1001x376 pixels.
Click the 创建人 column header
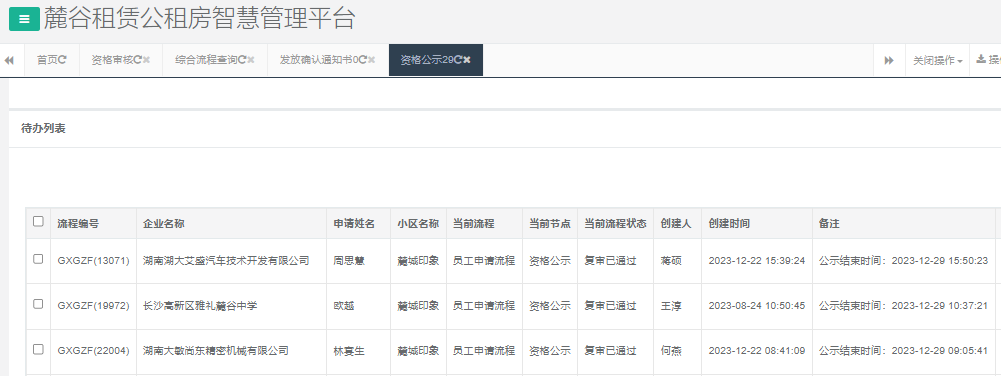(676, 224)
